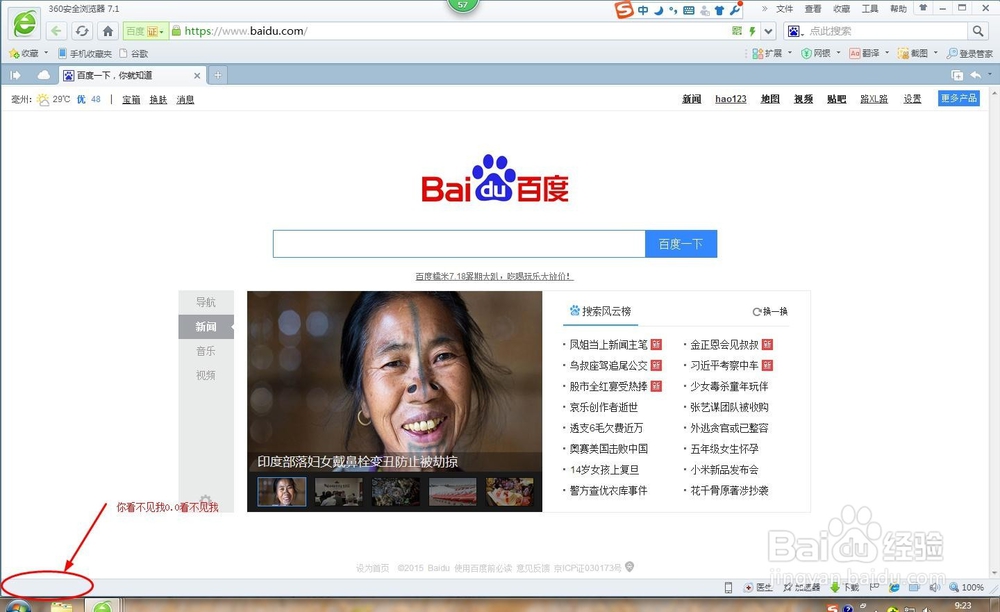
Task: Toggle Sogou punctuation mode
Action: pos(673,10)
